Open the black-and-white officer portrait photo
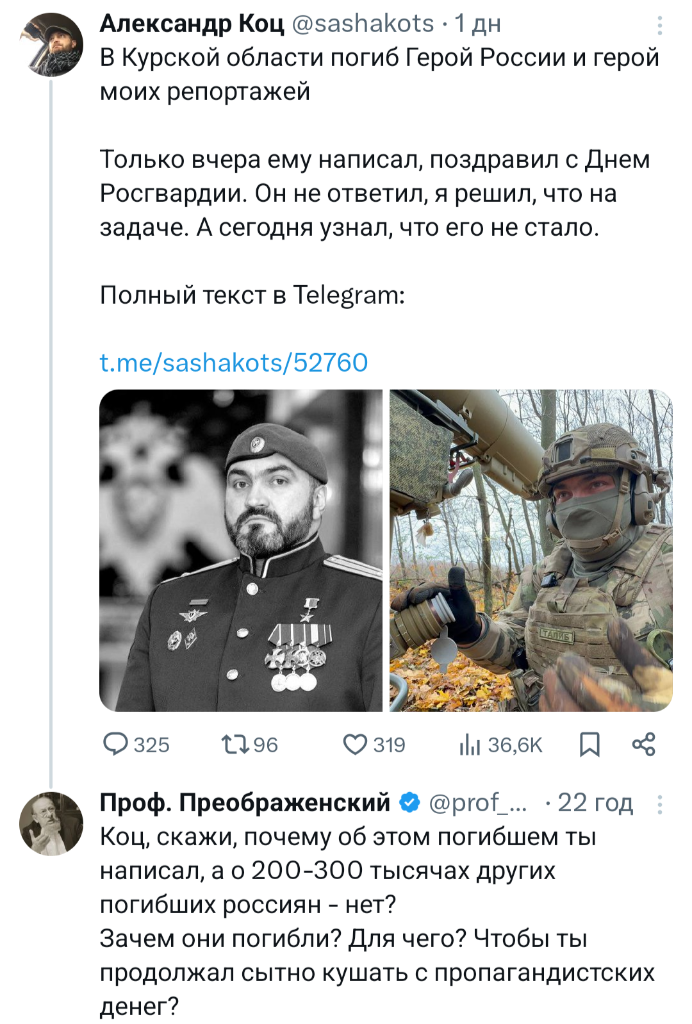692x1024 pixels. [241, 550]
